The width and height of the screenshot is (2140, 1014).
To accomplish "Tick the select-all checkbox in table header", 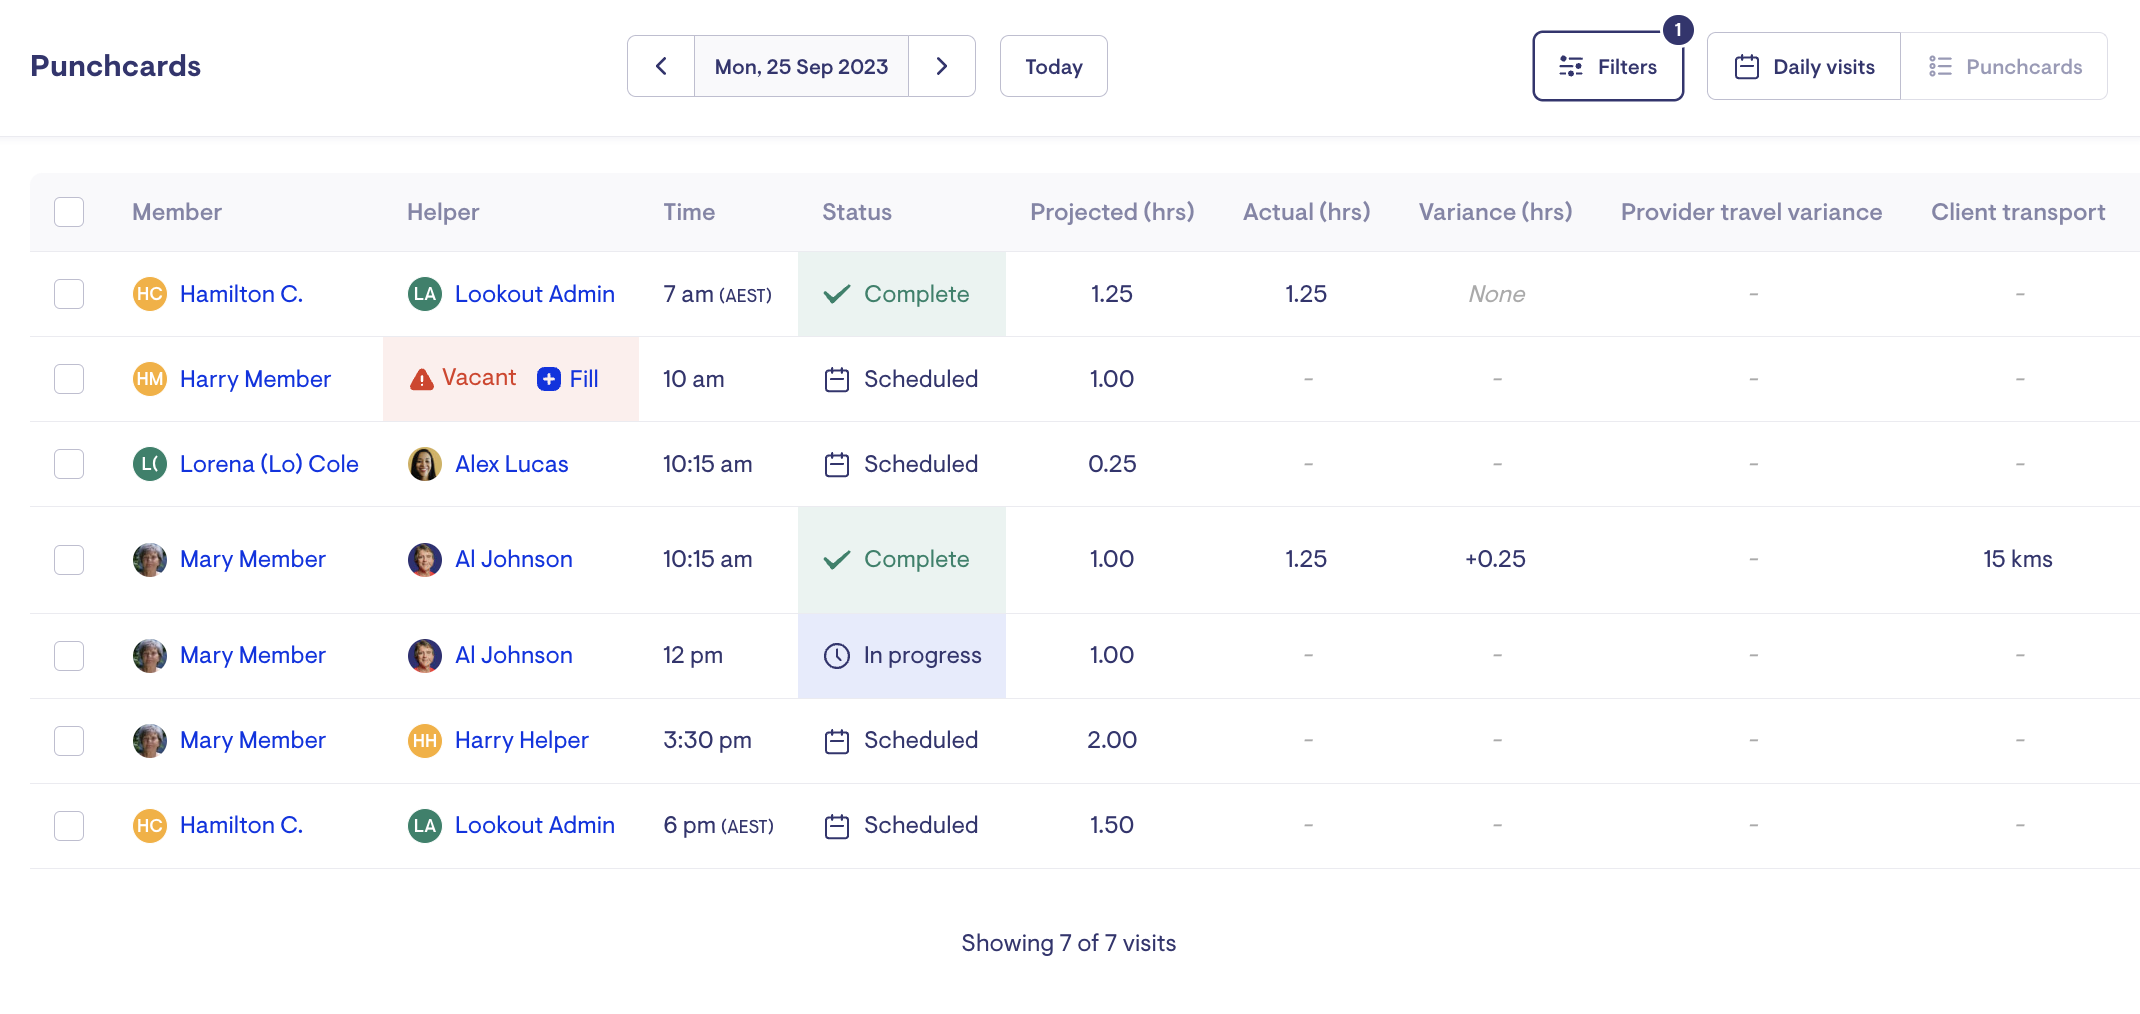I will click(x=69, y=212).
